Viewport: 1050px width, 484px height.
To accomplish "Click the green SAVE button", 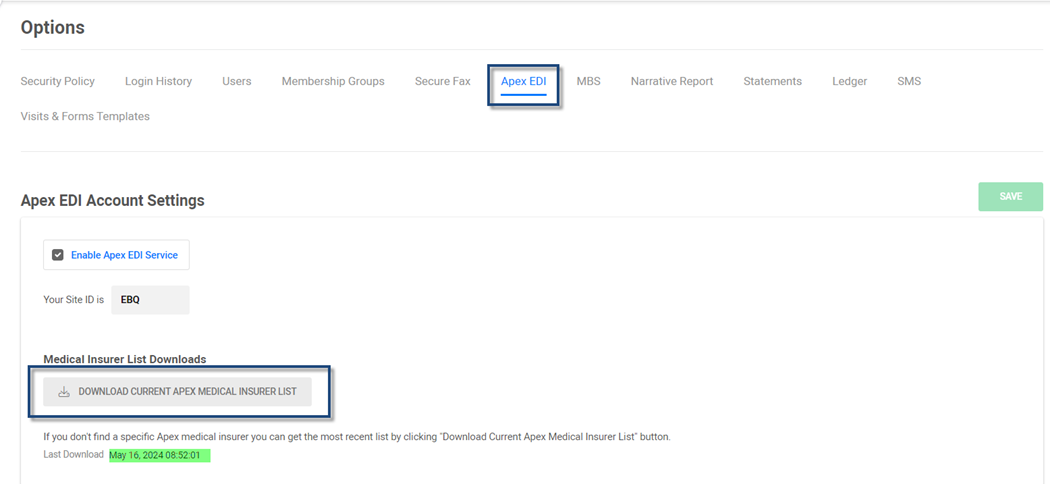I will tap(1010, 197).
